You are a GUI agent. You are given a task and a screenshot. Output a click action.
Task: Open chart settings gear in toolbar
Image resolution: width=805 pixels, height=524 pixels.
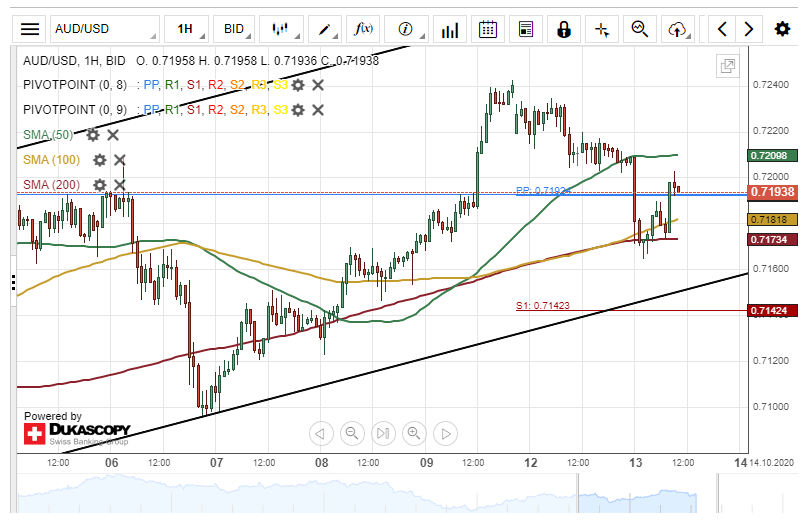tap(782, 29)
